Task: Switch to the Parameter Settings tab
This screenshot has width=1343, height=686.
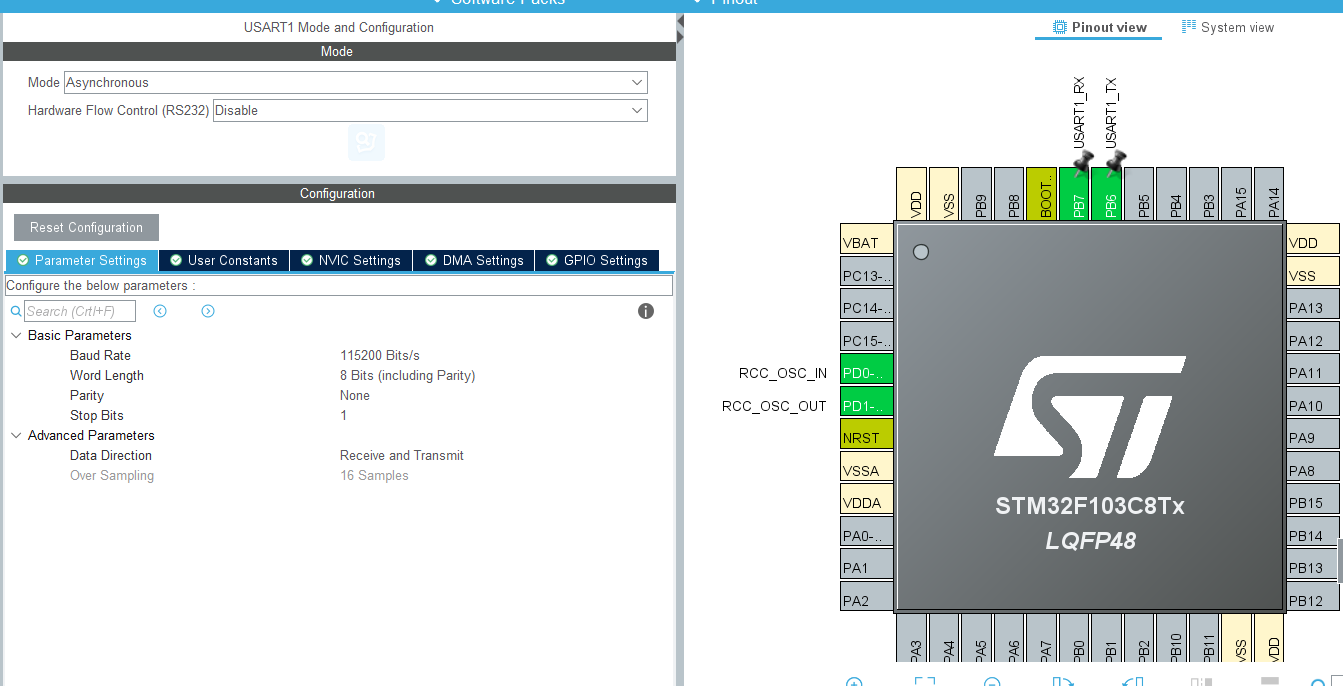Action: point(82,260)
